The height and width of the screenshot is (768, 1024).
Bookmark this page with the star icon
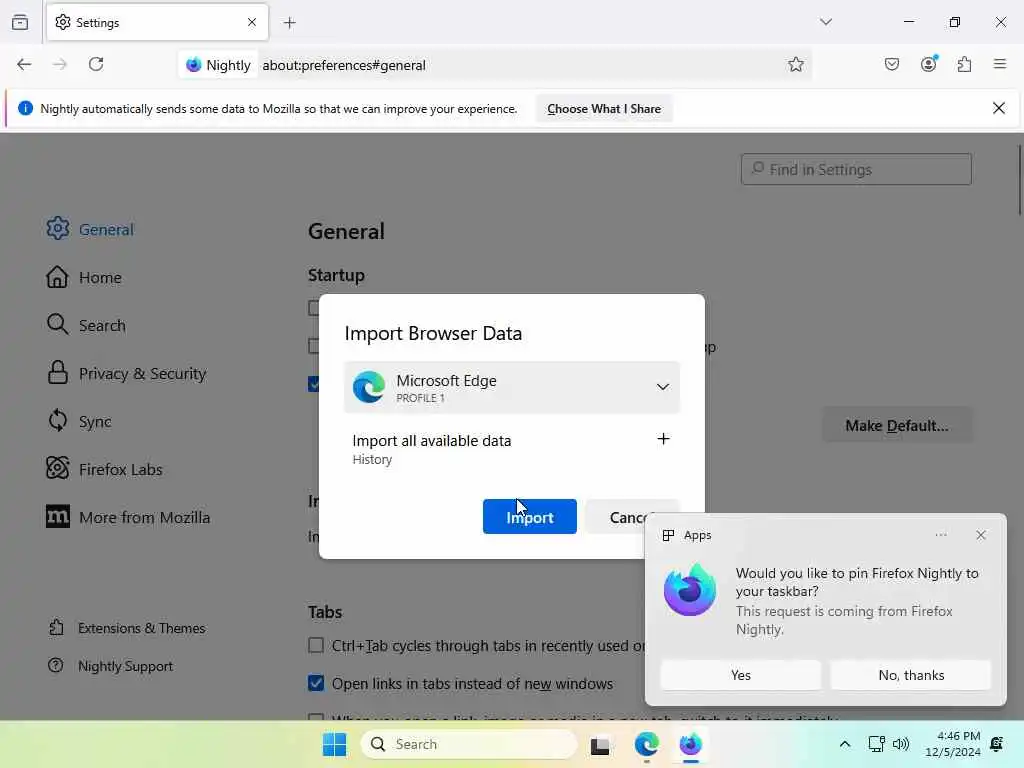point(795,64)
